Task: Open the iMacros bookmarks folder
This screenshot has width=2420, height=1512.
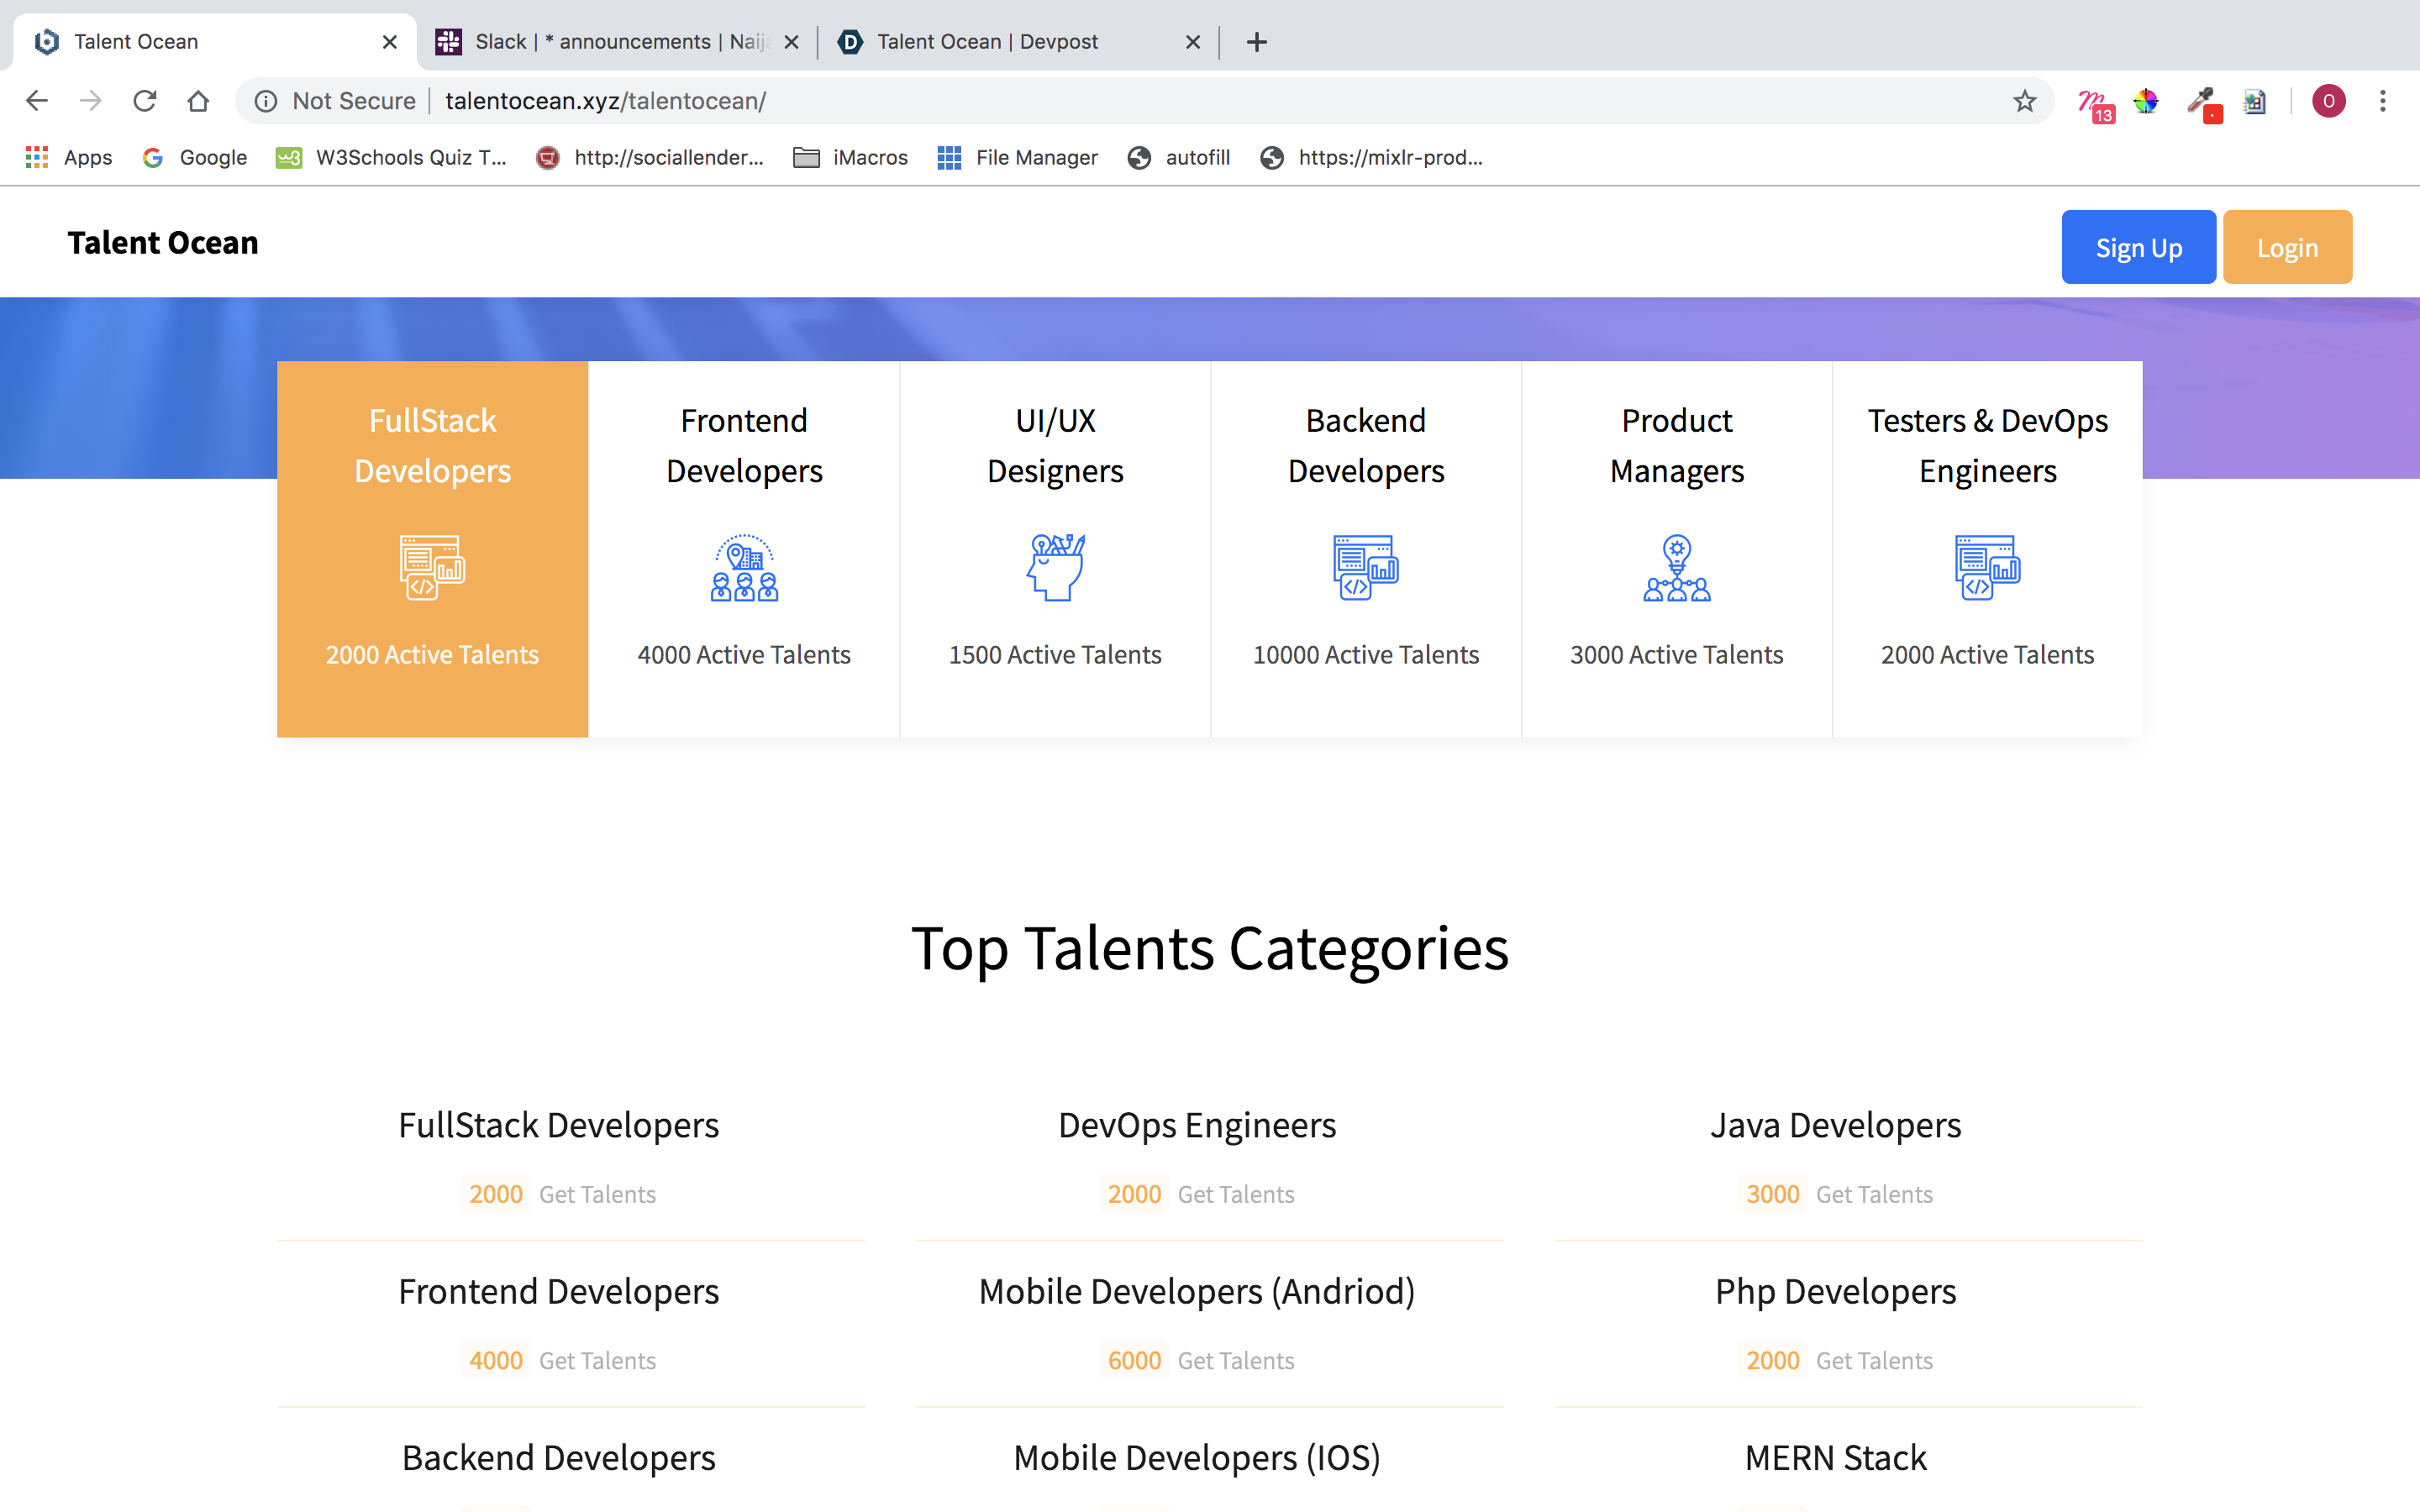Action: (850, 157)
